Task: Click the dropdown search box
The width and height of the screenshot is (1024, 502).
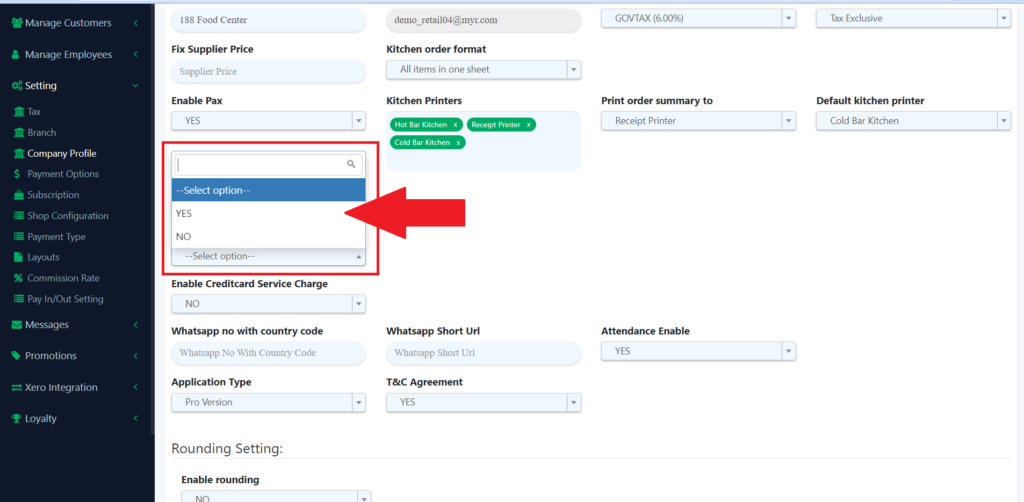Action: [262, 164]
